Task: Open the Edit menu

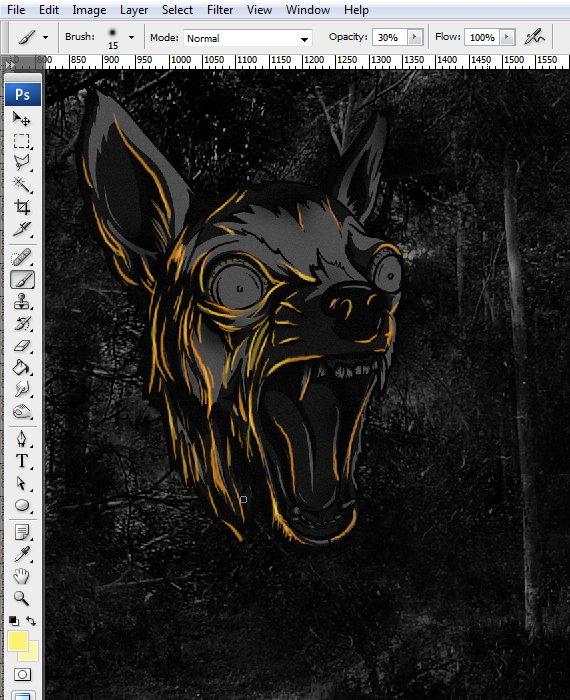Action: (x=49, y=10)
